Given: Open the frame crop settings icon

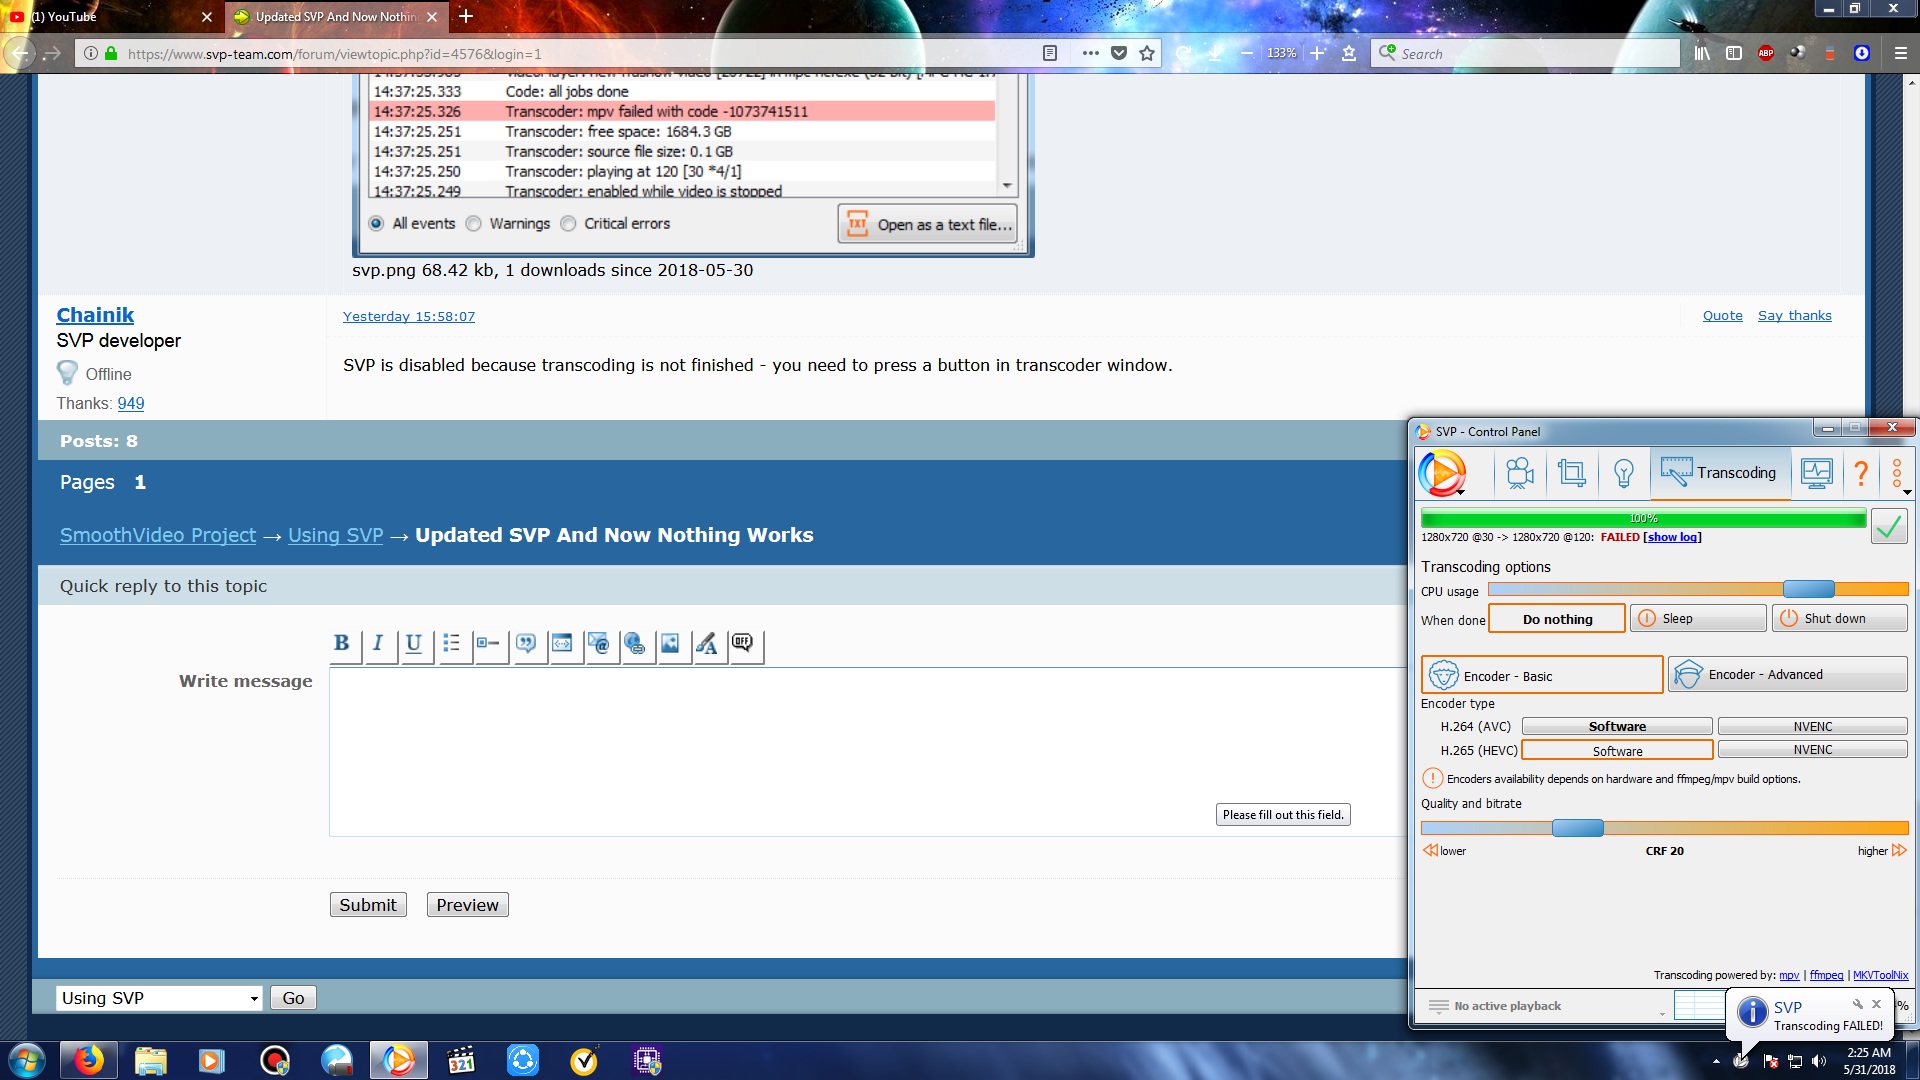Looking at the screenshot, I should pos(1571,473).
